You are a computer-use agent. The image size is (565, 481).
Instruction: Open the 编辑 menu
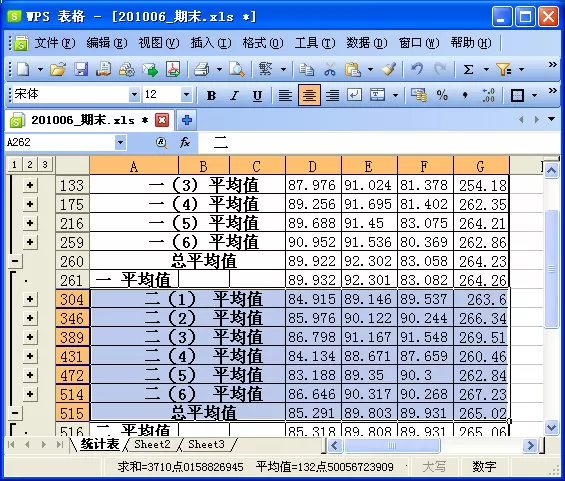pyautogui.click(x=107, y=43)
